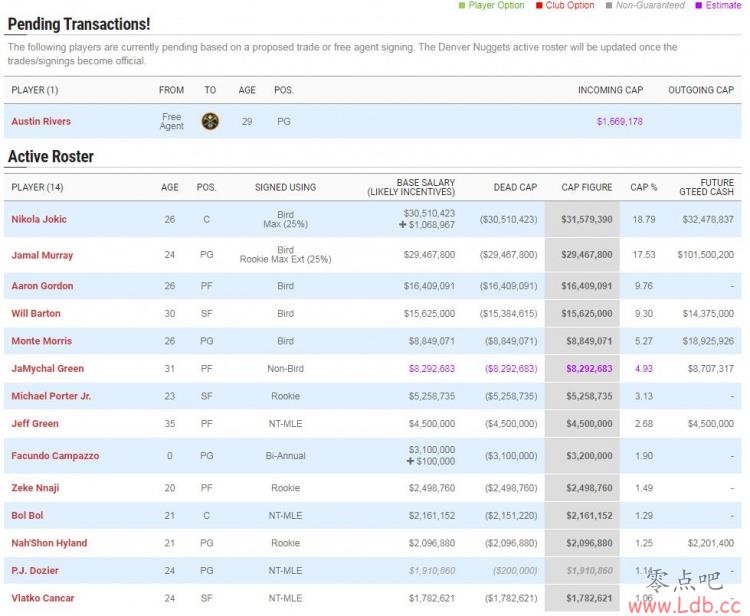Sort by SIGNED USING column header
The width and height of the screenshot is (750, 616).
pos(286,187)
